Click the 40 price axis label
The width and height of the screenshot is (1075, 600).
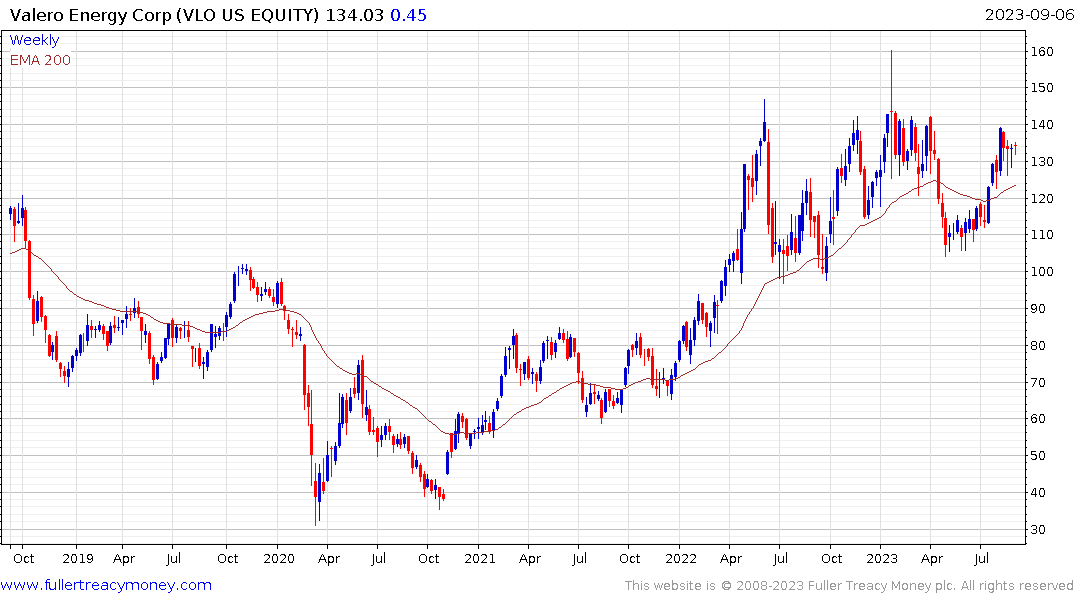pos(1038,493)
